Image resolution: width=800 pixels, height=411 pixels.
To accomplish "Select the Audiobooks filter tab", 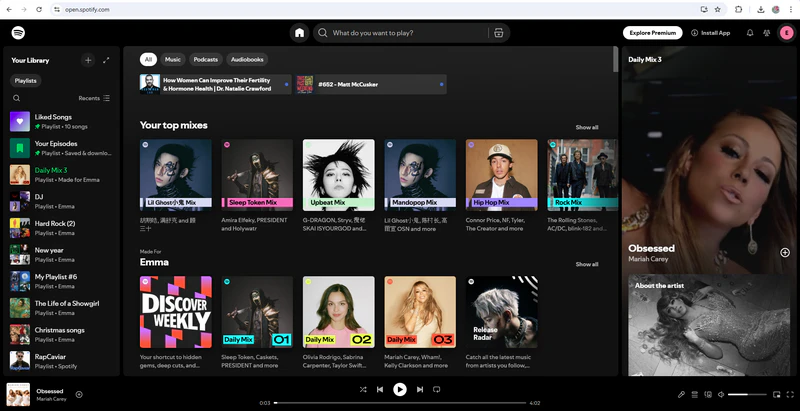I will pyautogui.click(x=247, y=60).
